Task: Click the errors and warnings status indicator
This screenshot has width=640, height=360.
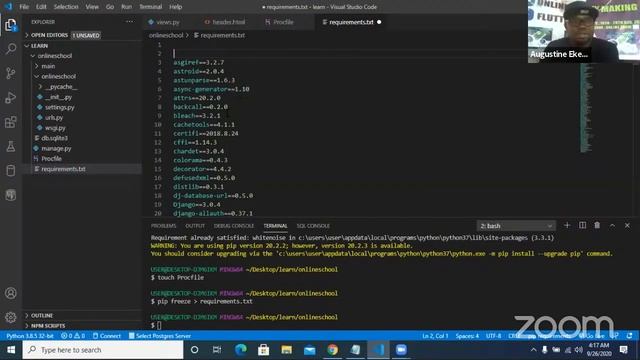Action: click(x=73, y=336)
